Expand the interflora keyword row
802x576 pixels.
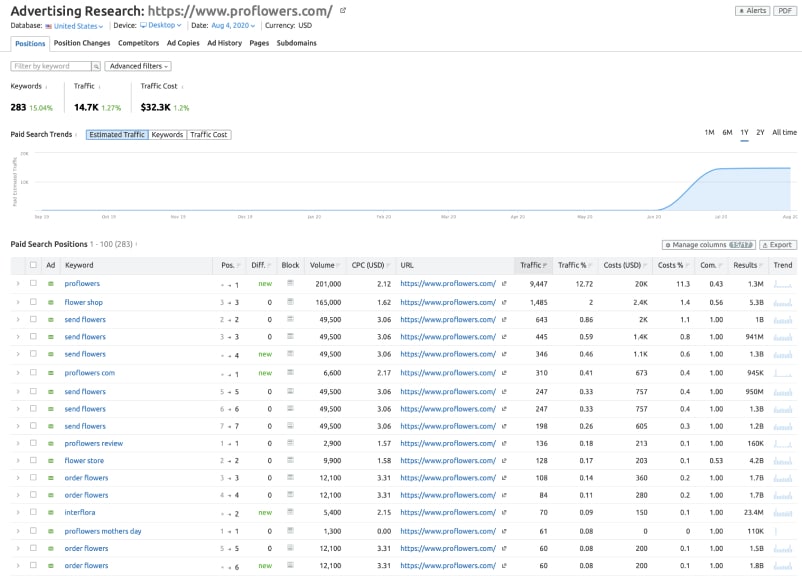[18, 512]
